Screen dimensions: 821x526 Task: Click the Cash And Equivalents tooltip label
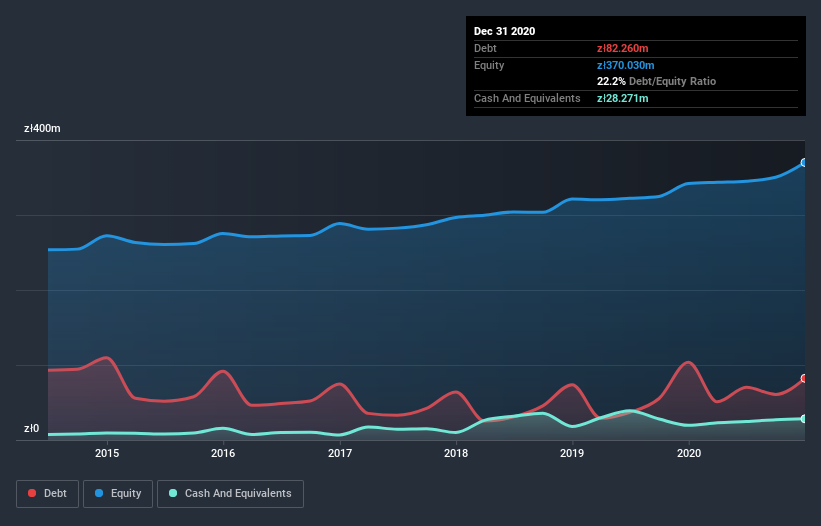click(527, 98)
